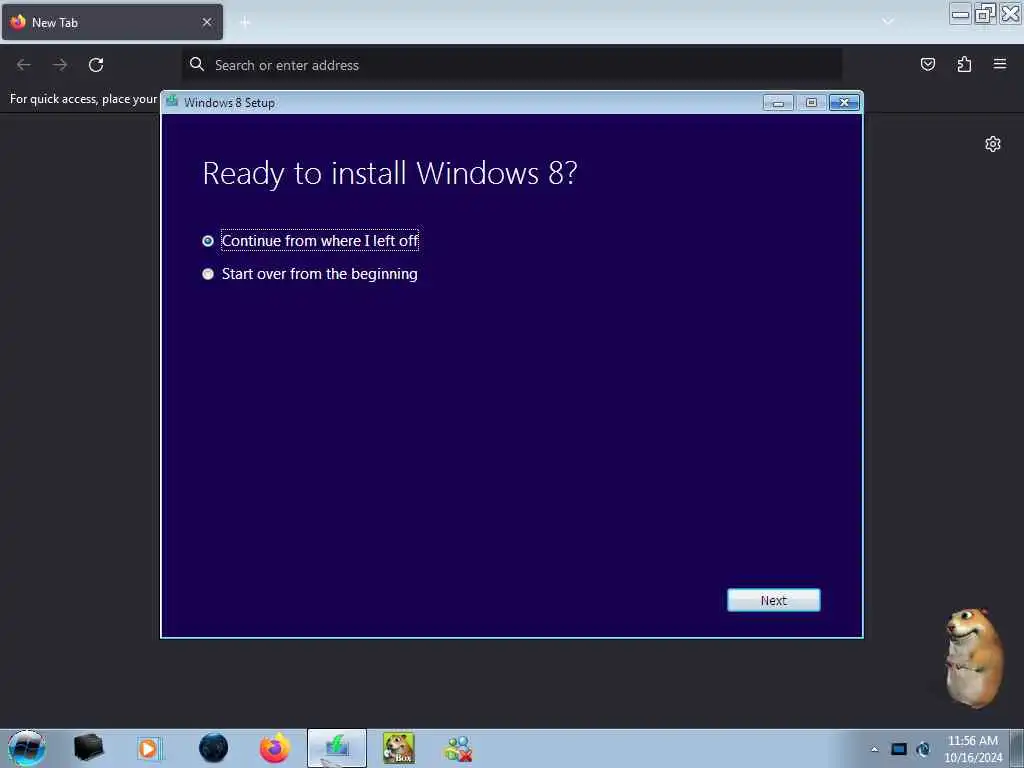Open Save to Pocket icon
Viewport: 1024px width, 768px height.
(927, 64)
